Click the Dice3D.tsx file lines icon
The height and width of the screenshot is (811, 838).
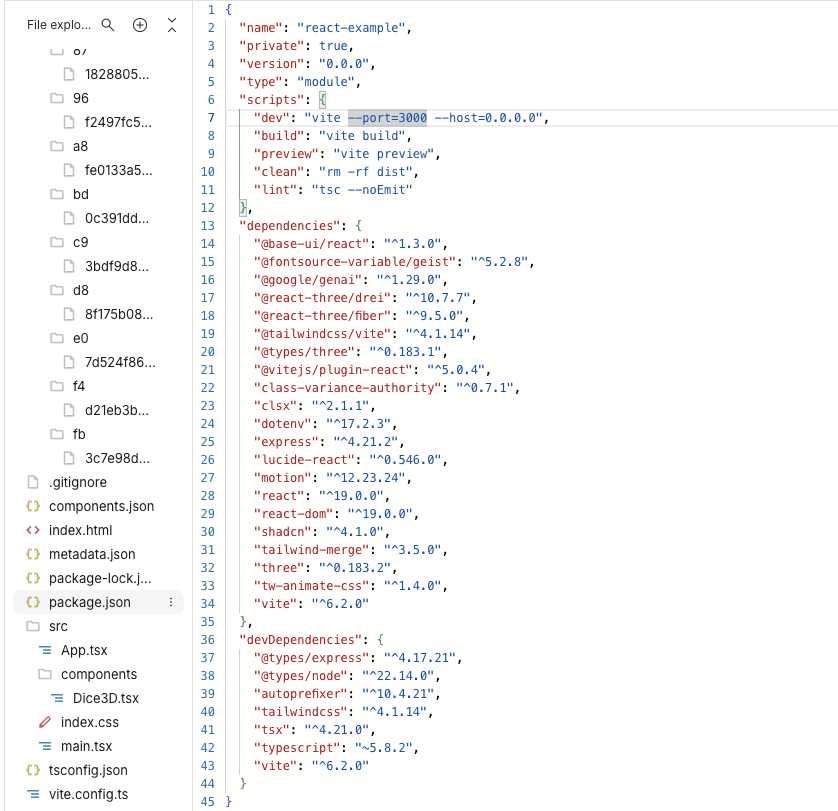57,698
